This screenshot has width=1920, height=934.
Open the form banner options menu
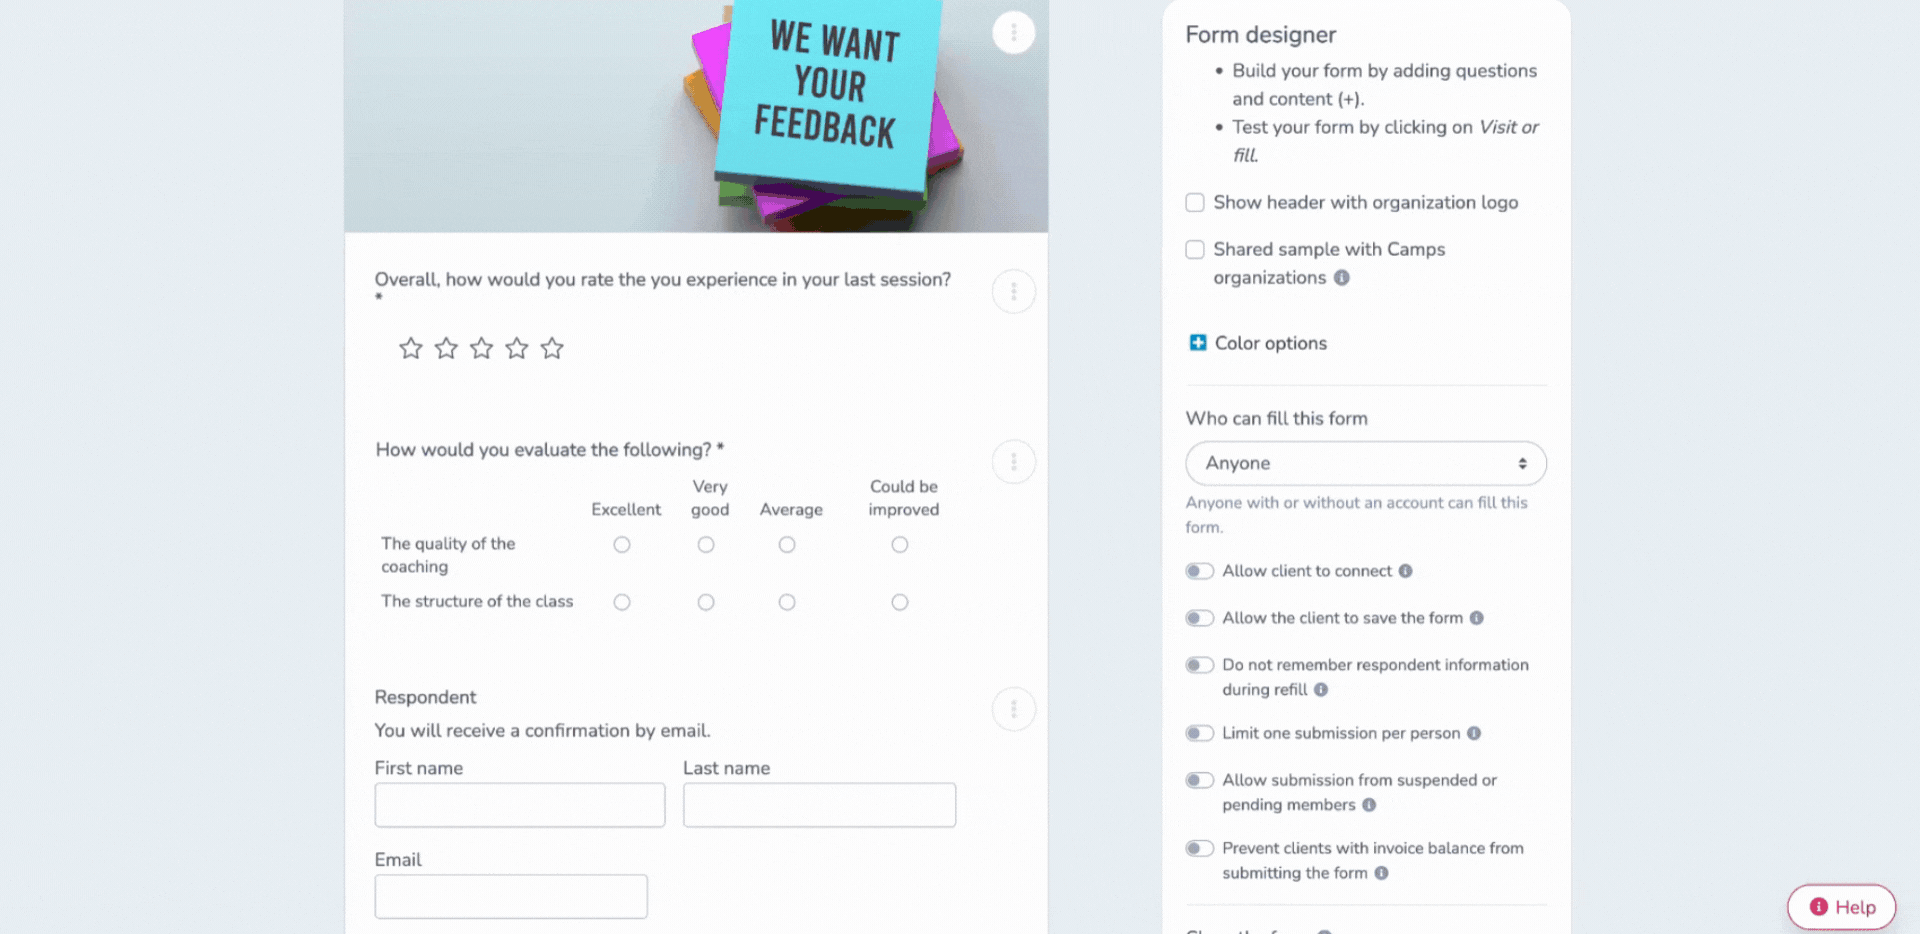[x=1013, y=32]
